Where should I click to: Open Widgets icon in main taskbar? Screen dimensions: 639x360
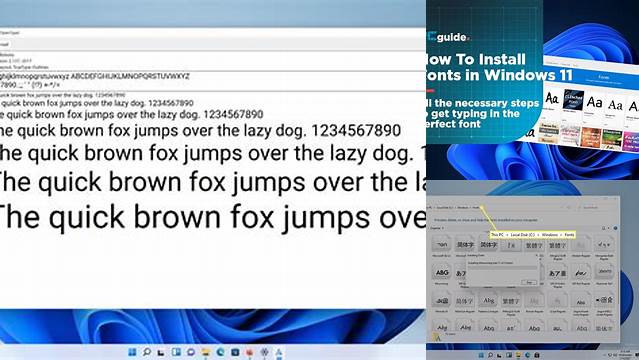pyautogui.click(x=176, y=352)
